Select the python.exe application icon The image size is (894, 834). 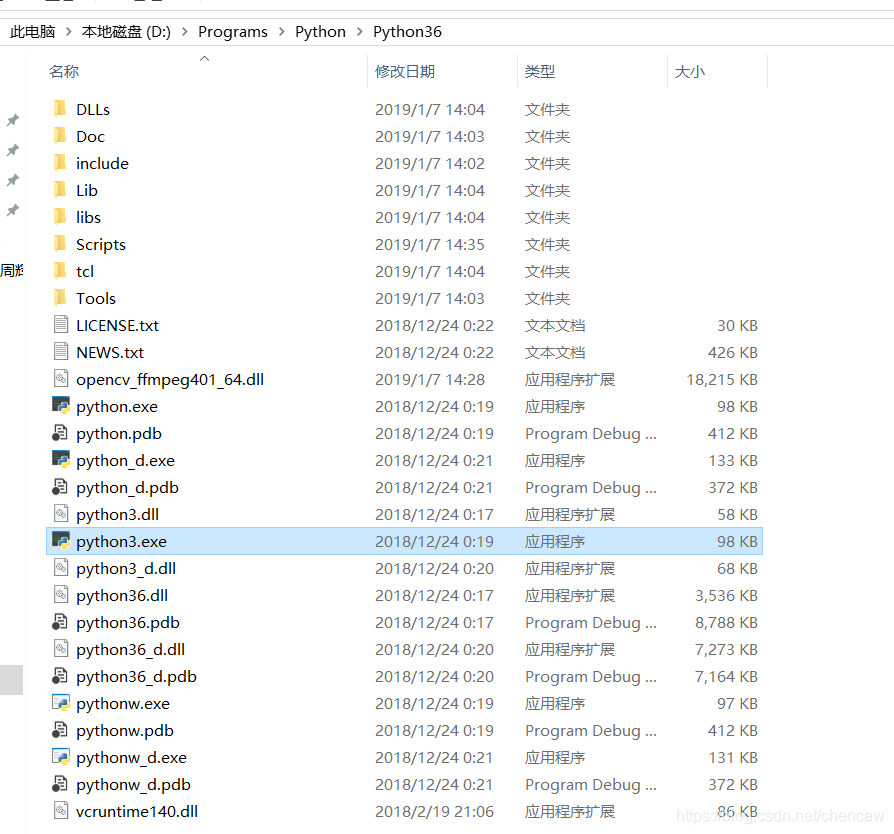click(x=60, y=406)
